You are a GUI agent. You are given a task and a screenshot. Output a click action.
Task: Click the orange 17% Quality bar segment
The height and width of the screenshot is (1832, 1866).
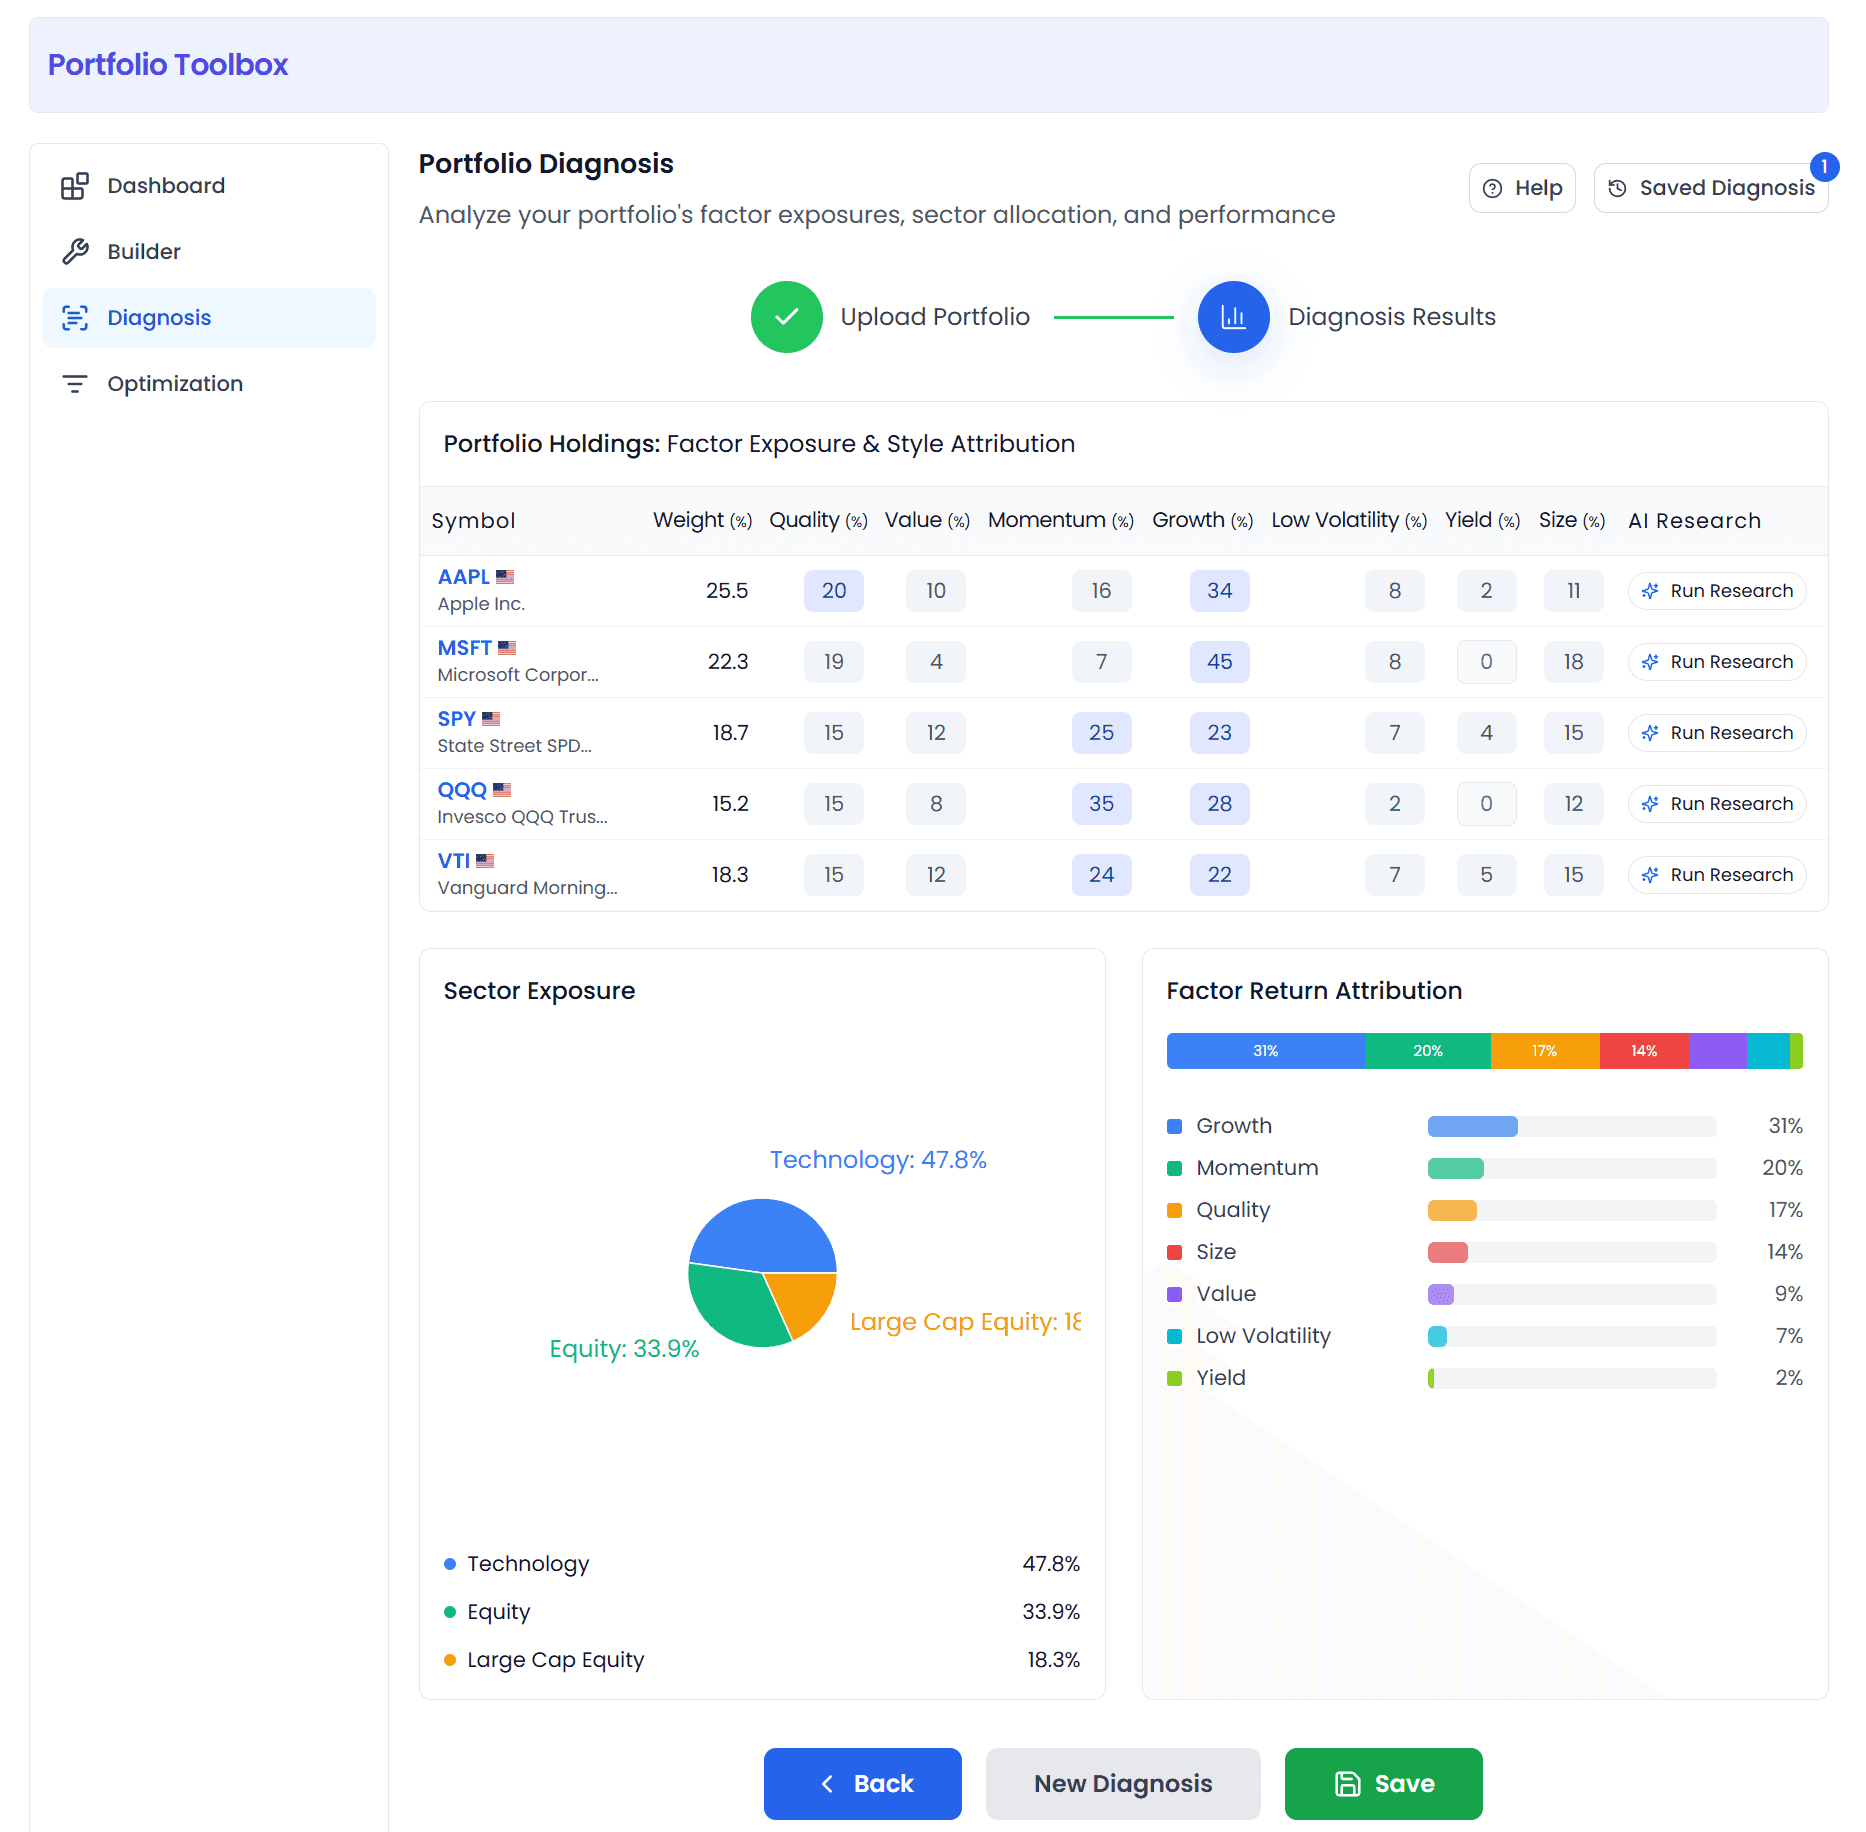pos(1545,1051)
